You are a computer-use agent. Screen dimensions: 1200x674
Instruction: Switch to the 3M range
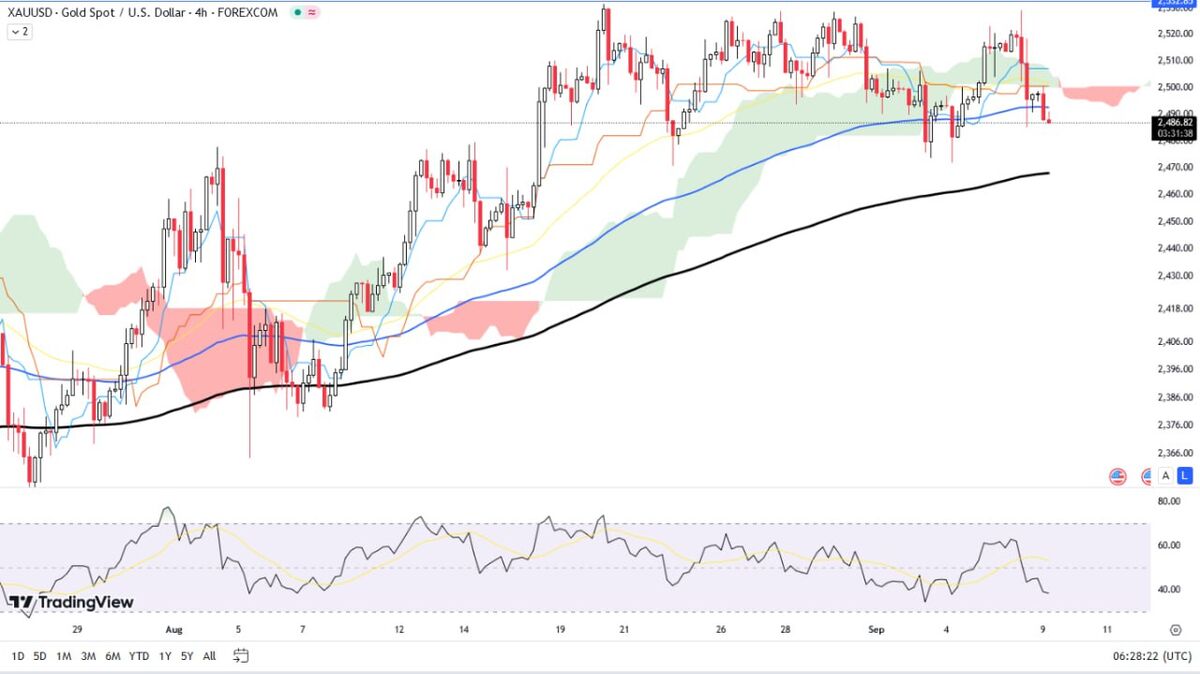coord(88,656)
